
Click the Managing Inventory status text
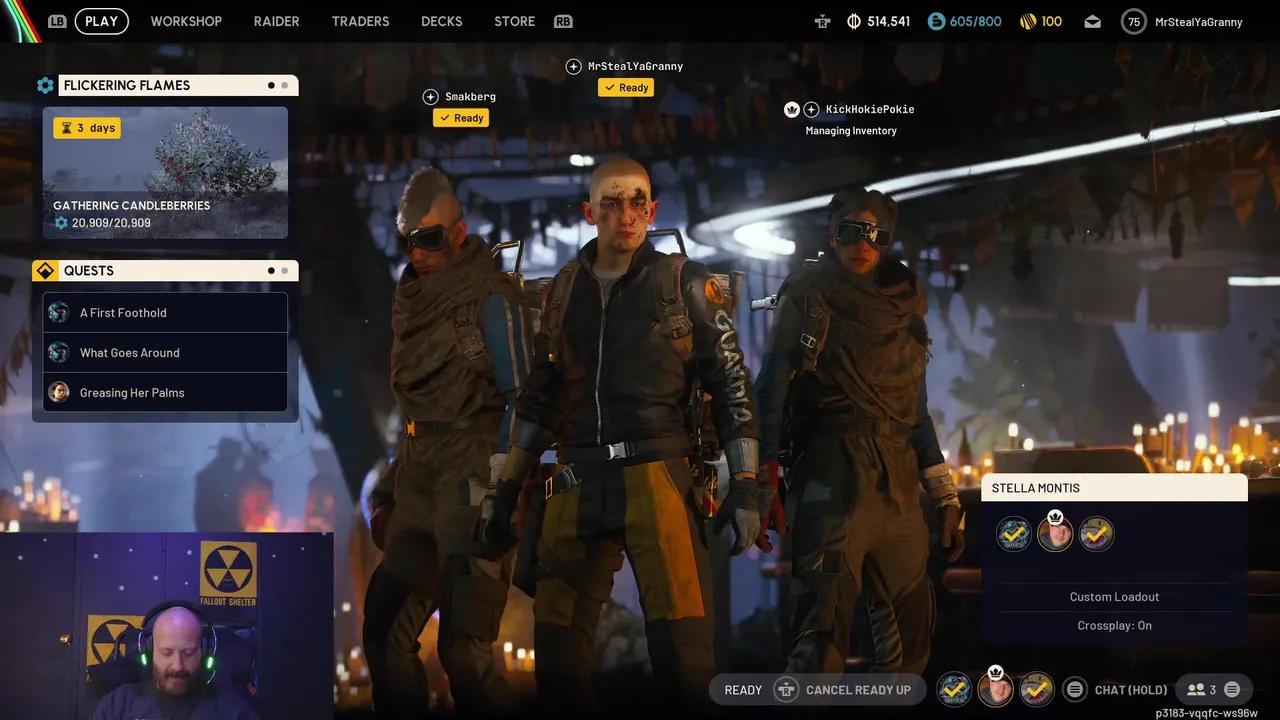click(851, 131)
